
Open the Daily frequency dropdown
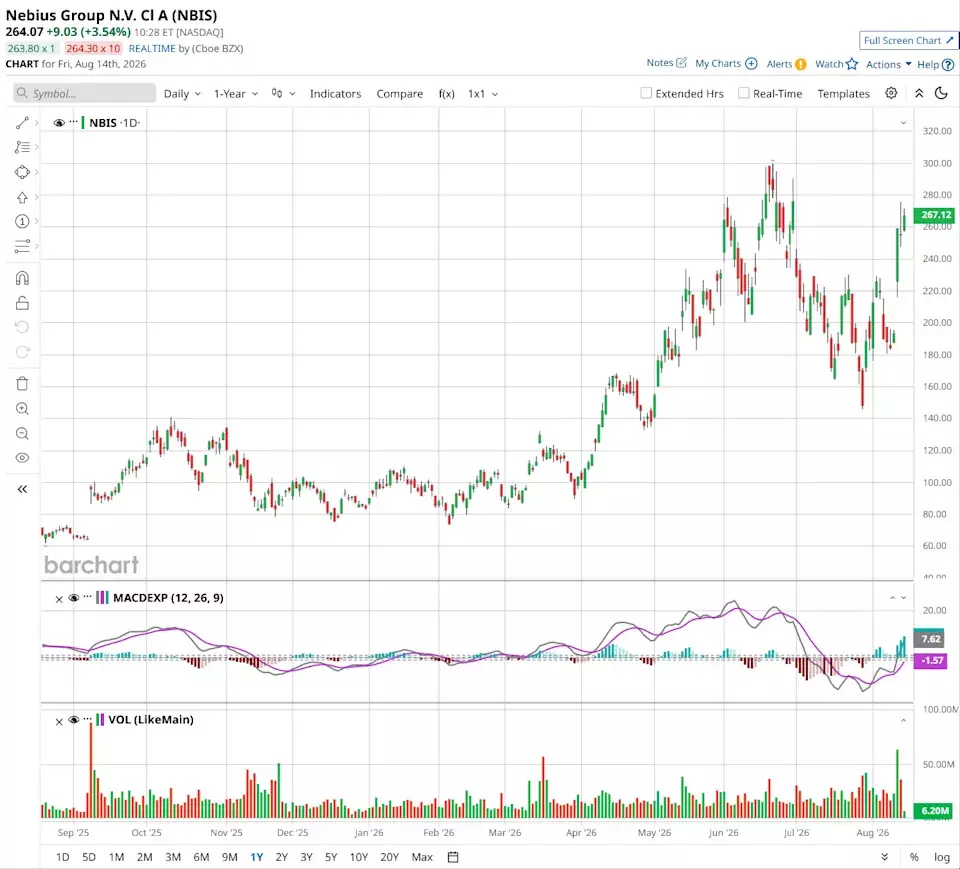(182, 94)
